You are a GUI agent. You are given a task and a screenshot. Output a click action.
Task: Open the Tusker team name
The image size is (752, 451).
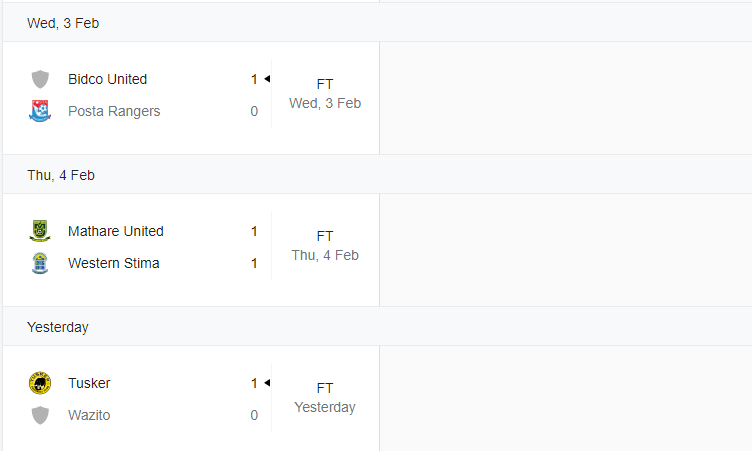(x=89, y=383)
